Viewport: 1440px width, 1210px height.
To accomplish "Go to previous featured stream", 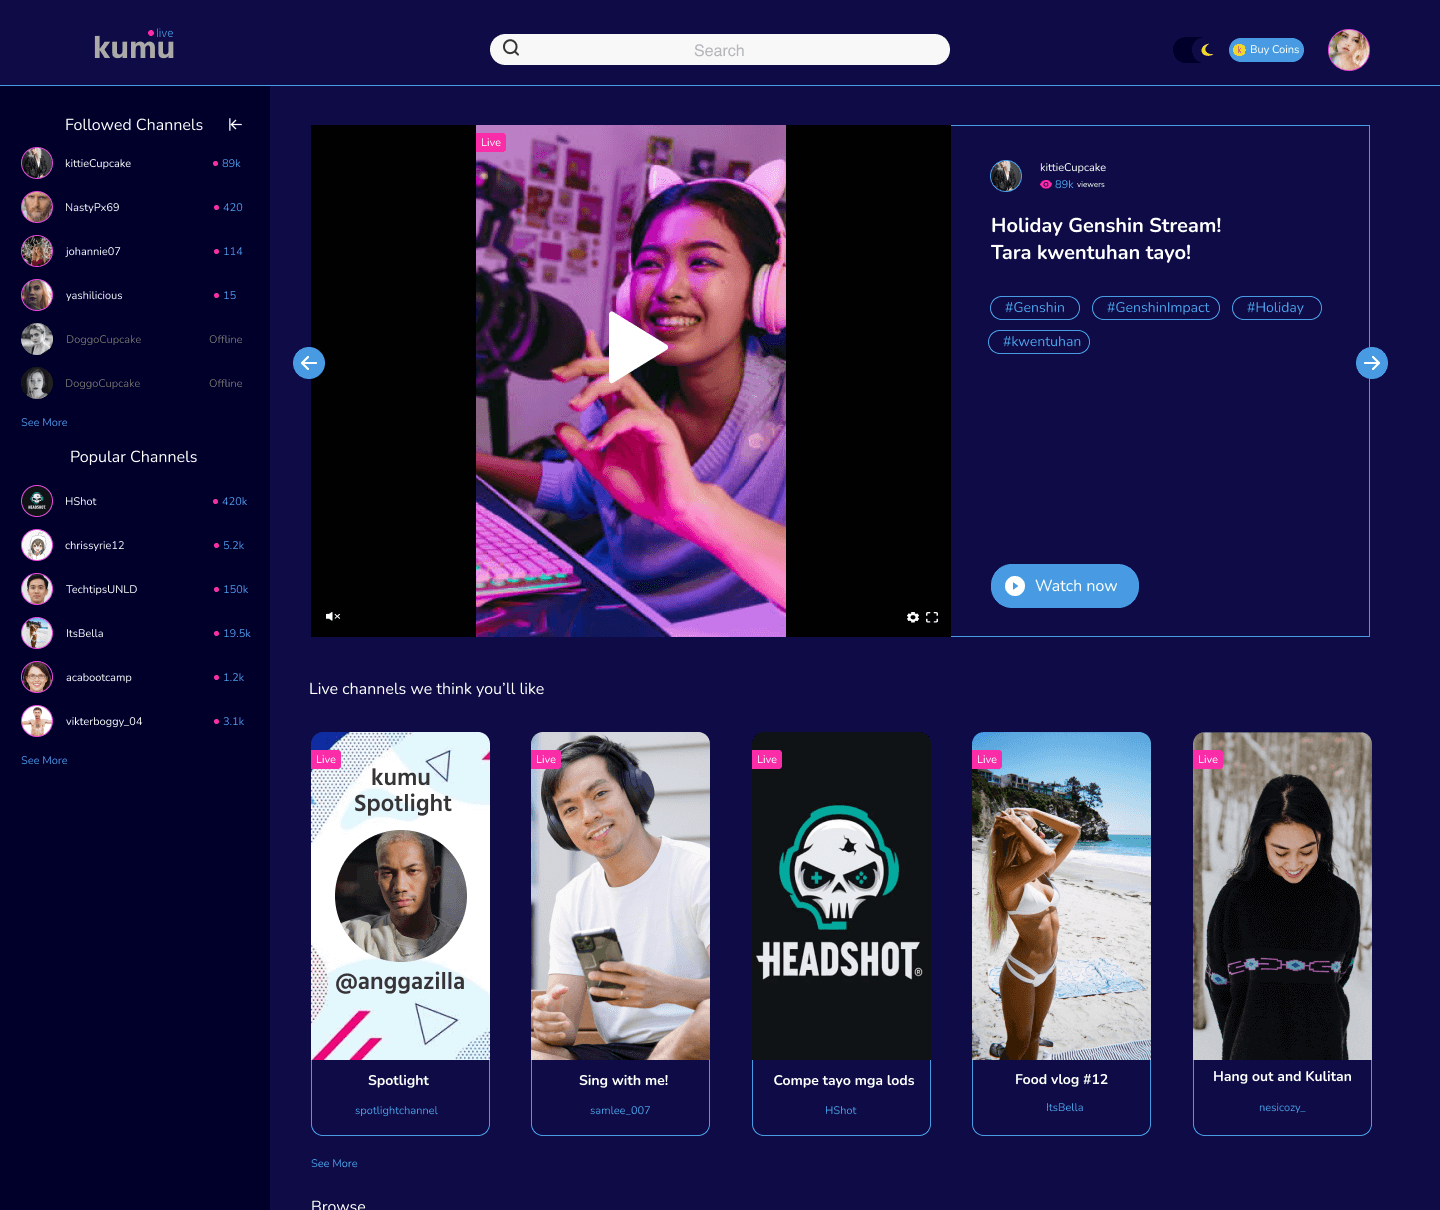I will click(309, 363).
